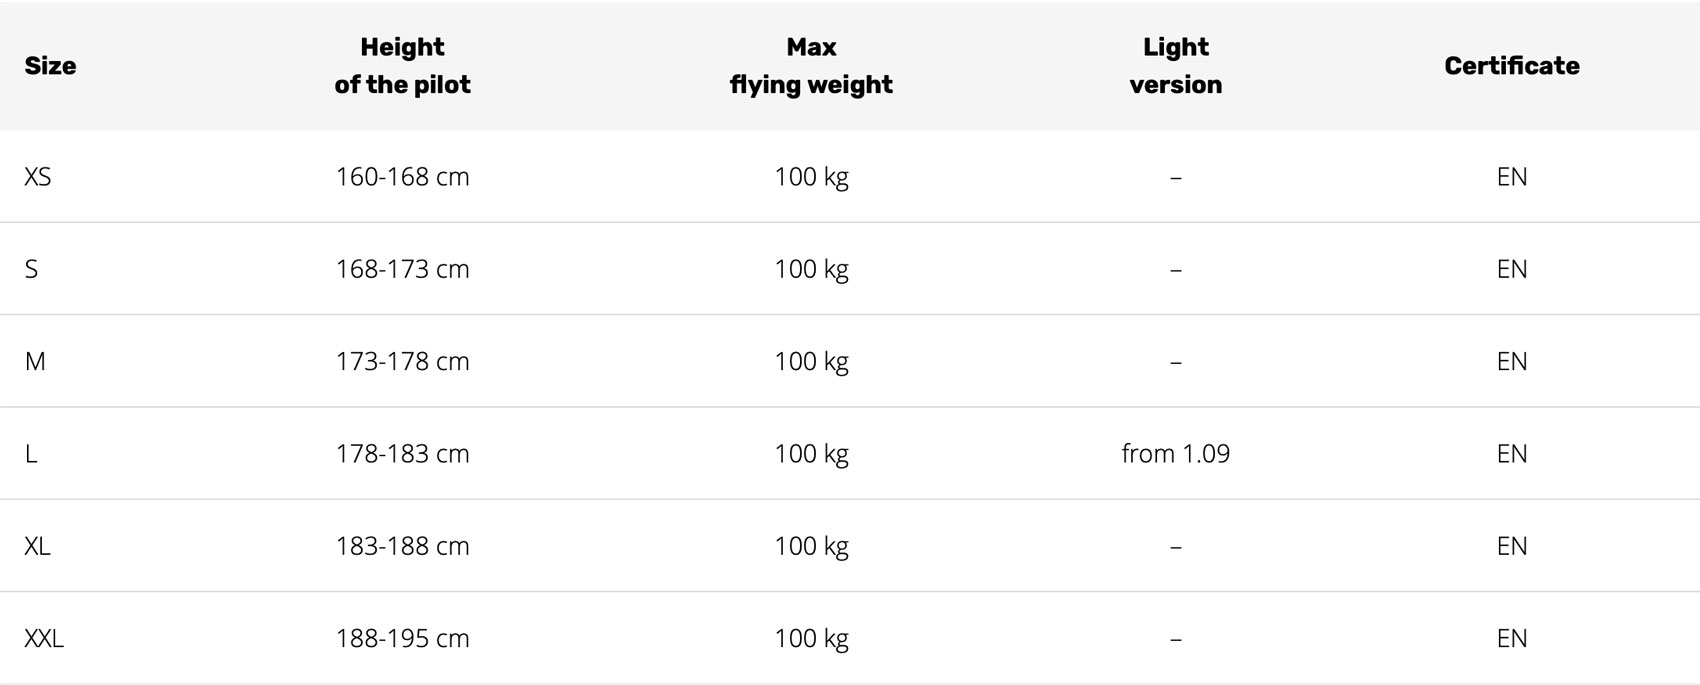
Task: Click the 188-195 cm height cell
Action: tap(402, 638)
